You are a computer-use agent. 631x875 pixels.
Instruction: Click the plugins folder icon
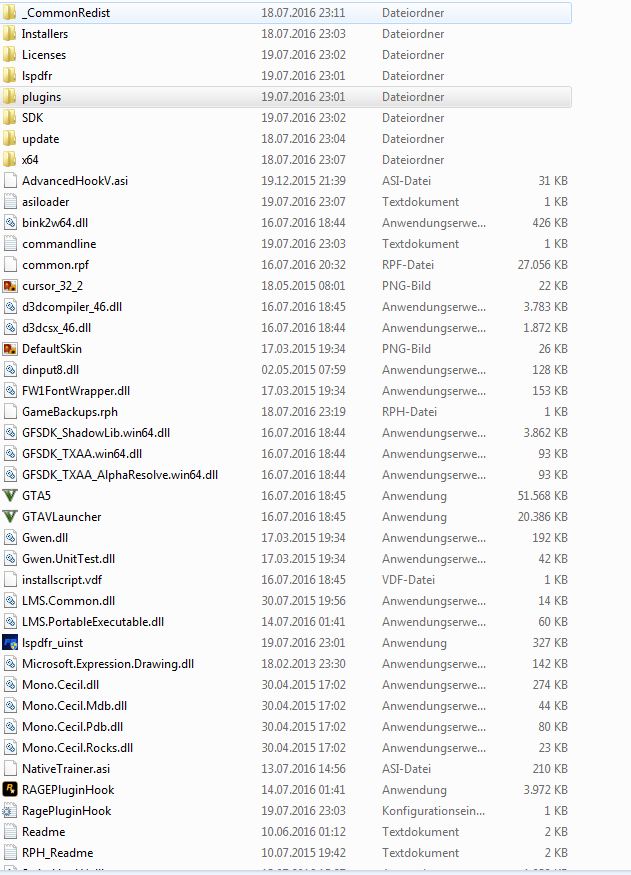point(10,97)
